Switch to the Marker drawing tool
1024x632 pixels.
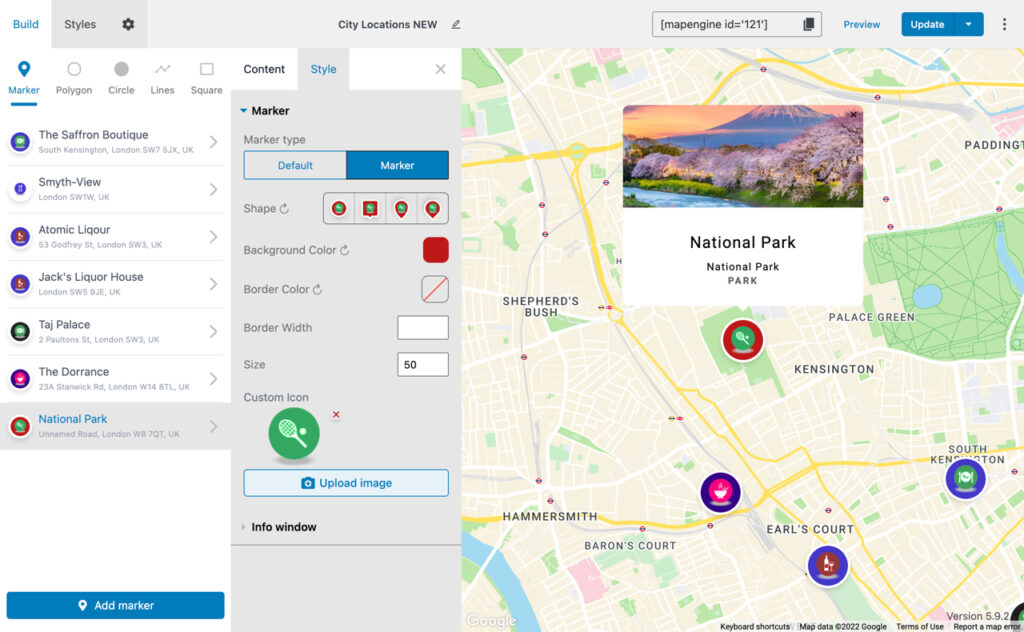[23, 75]
